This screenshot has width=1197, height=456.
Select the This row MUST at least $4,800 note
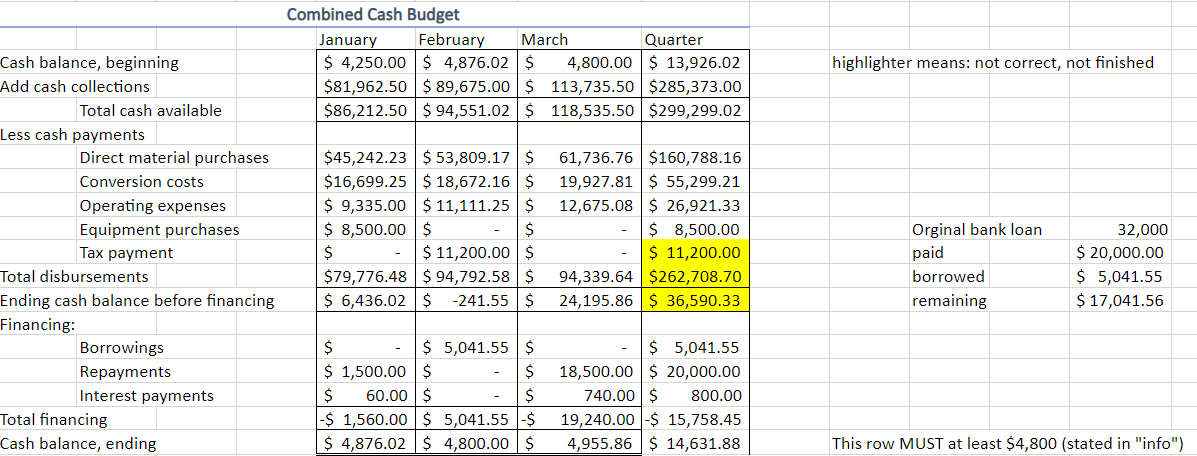pyautogui.click(x=1008, y=443)
